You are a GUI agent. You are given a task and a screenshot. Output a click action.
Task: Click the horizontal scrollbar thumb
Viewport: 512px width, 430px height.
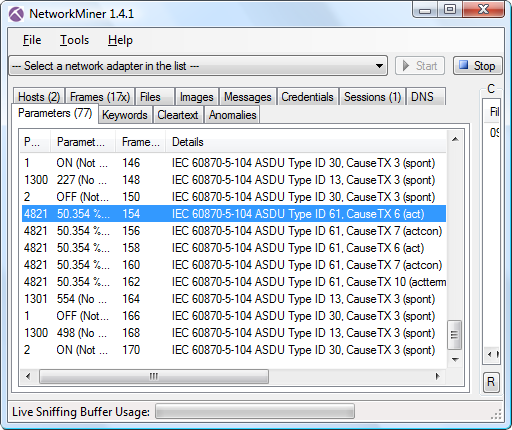click(154, 376)
